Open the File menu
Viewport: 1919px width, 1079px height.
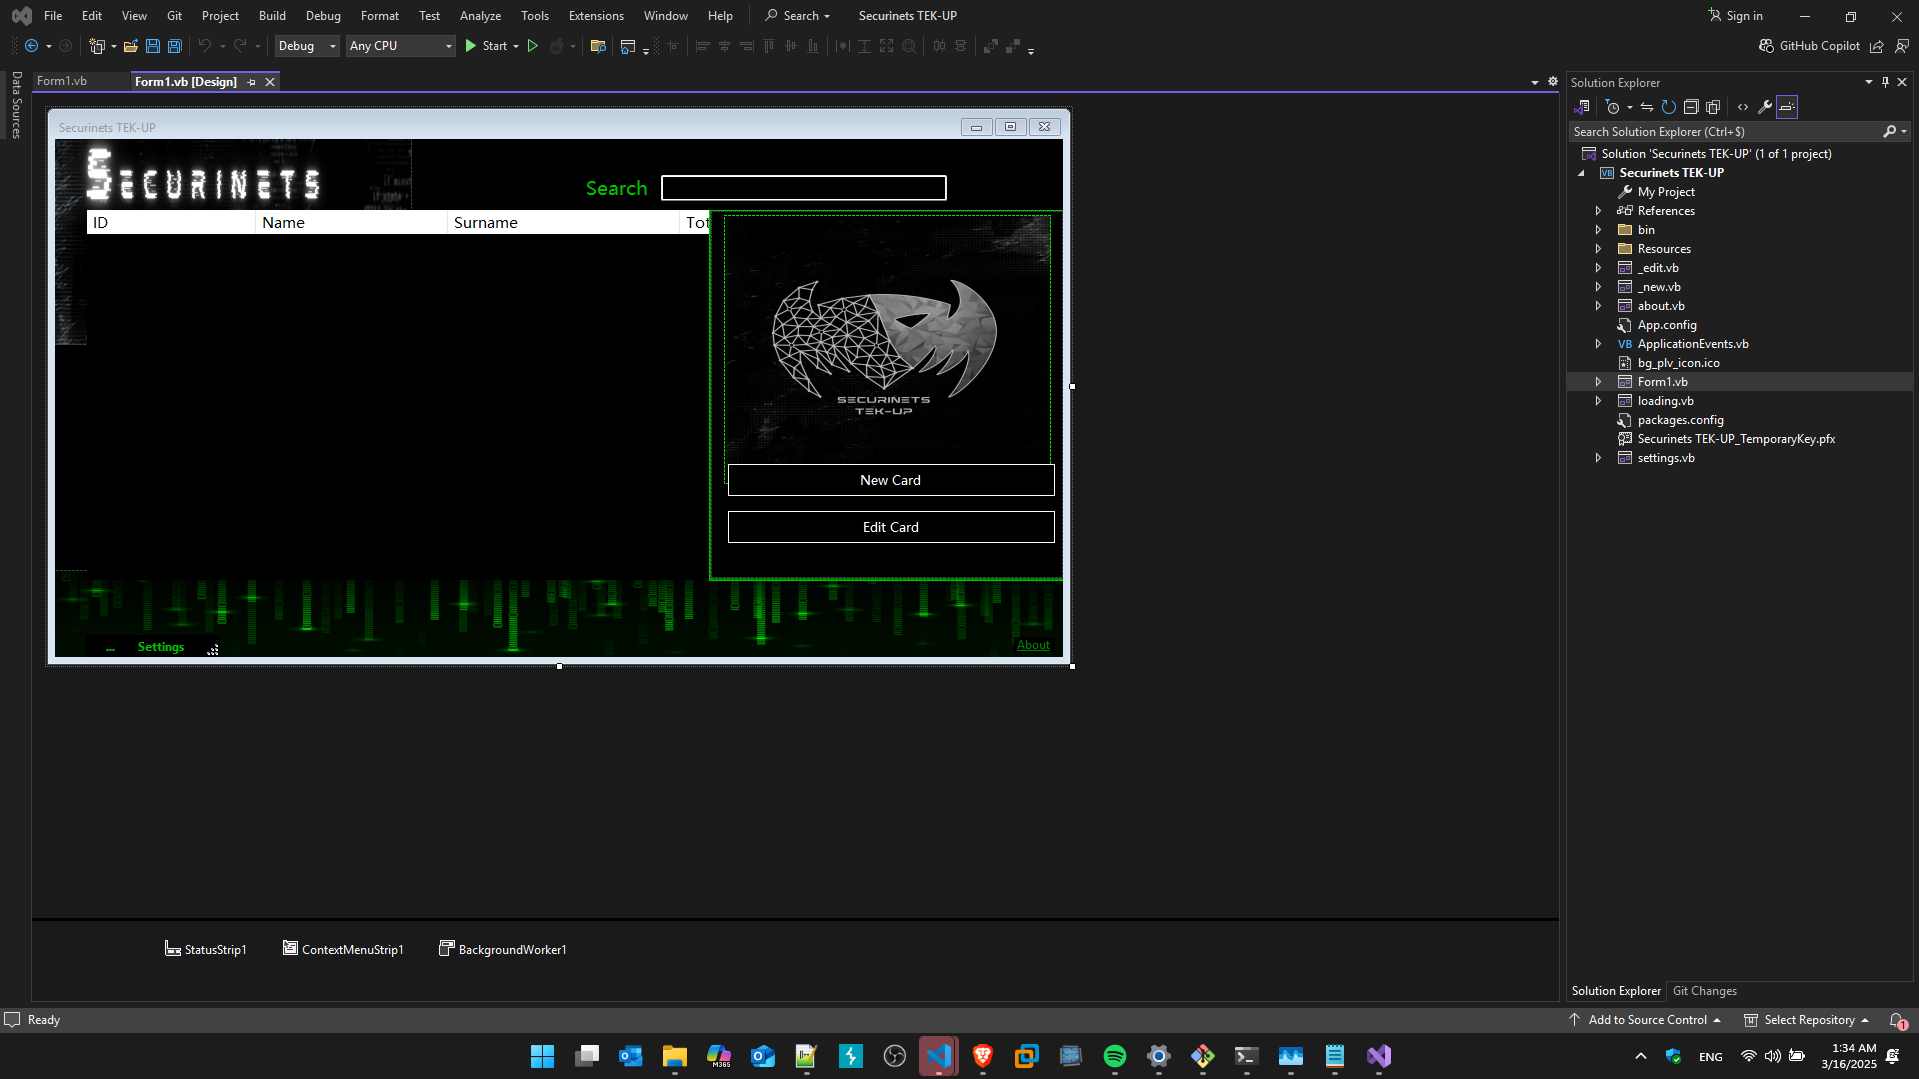(x=53, y=16)
